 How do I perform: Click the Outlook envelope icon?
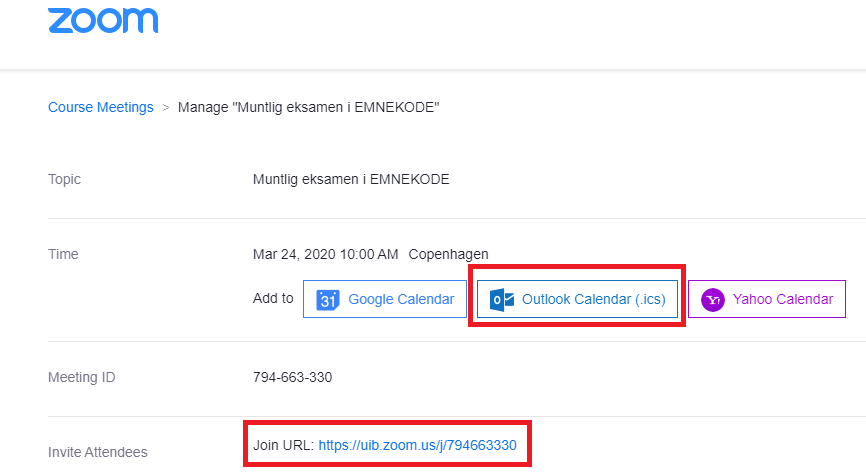tap(502, 299)
